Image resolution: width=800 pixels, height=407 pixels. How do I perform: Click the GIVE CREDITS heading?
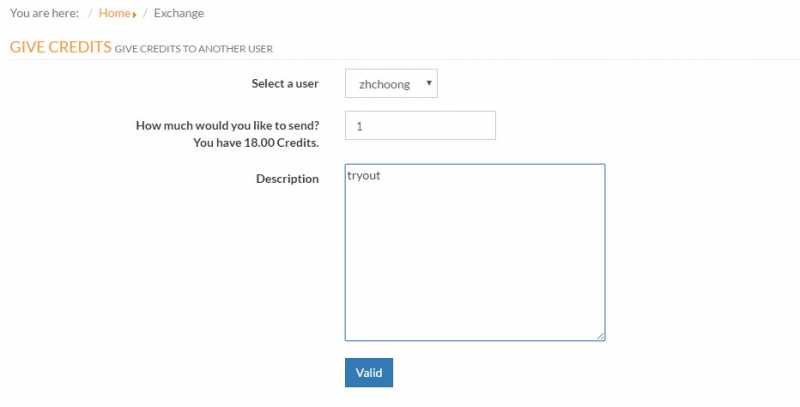tap(60, 47)
